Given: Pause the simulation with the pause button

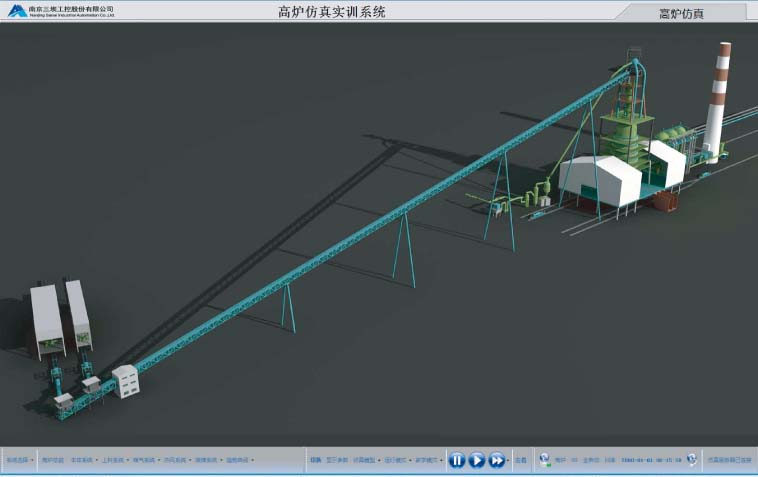Looking at the screenshot, I should click(456, 460).
